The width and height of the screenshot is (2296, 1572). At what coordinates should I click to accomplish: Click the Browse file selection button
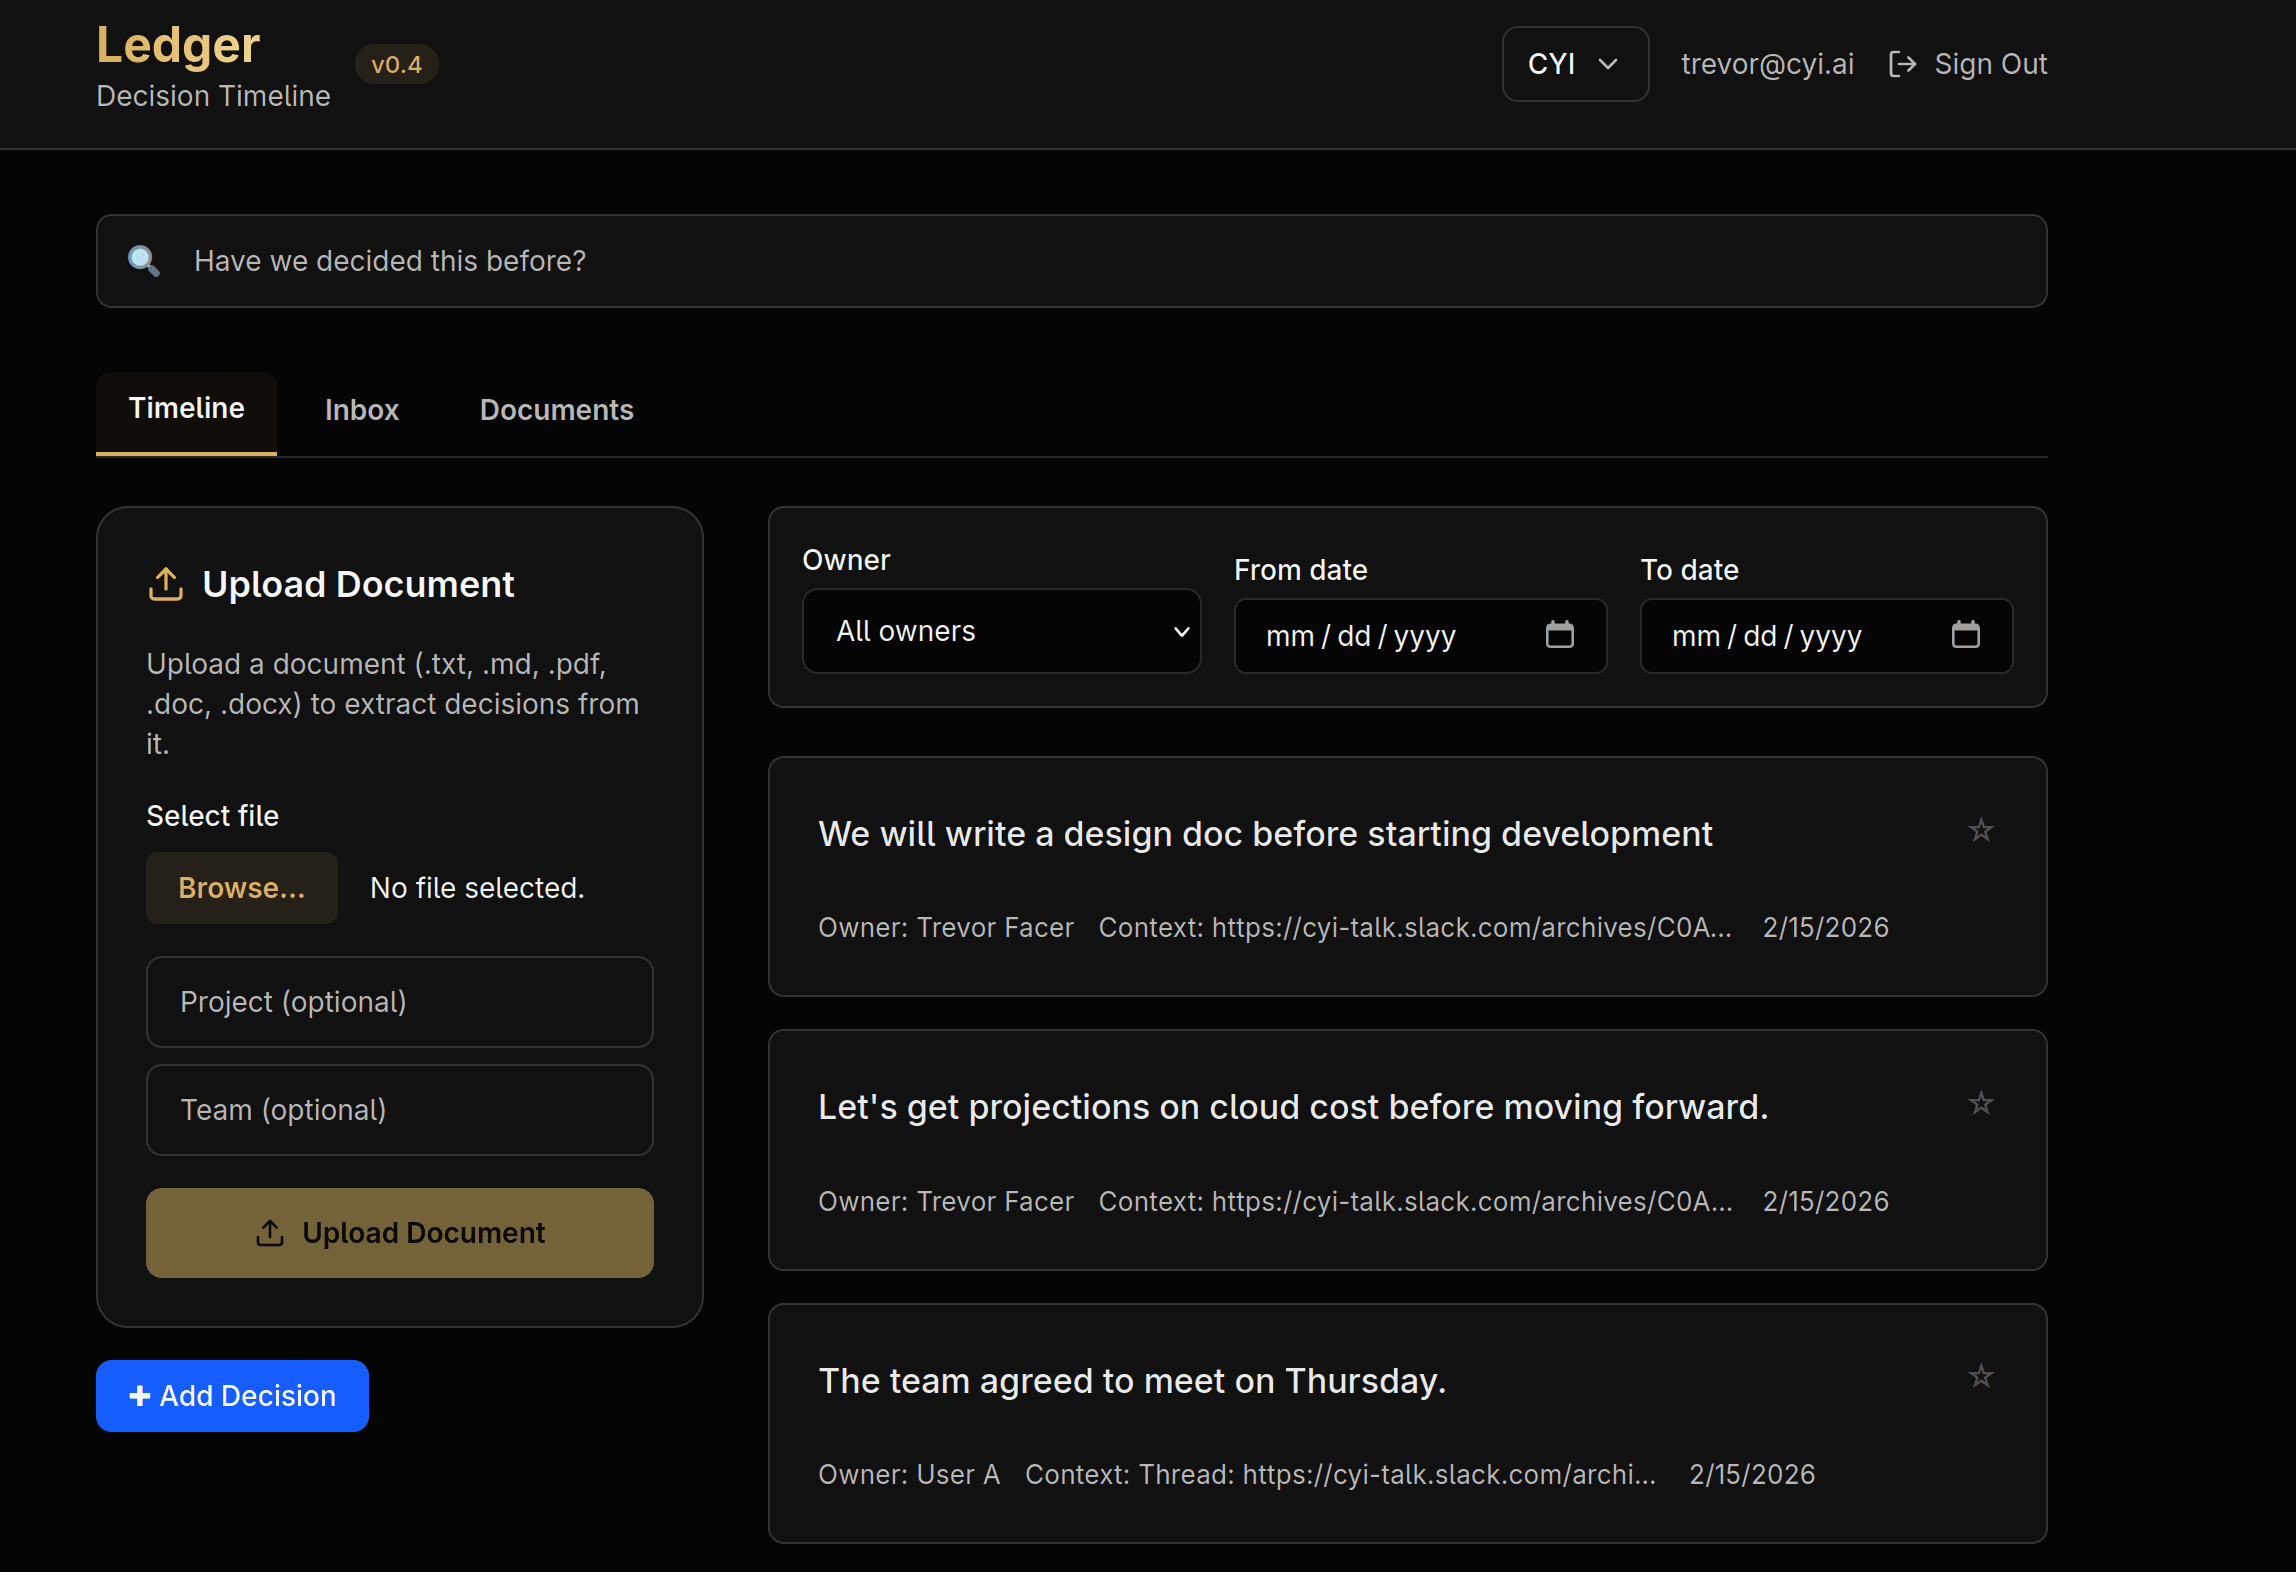tap(241, 888)
